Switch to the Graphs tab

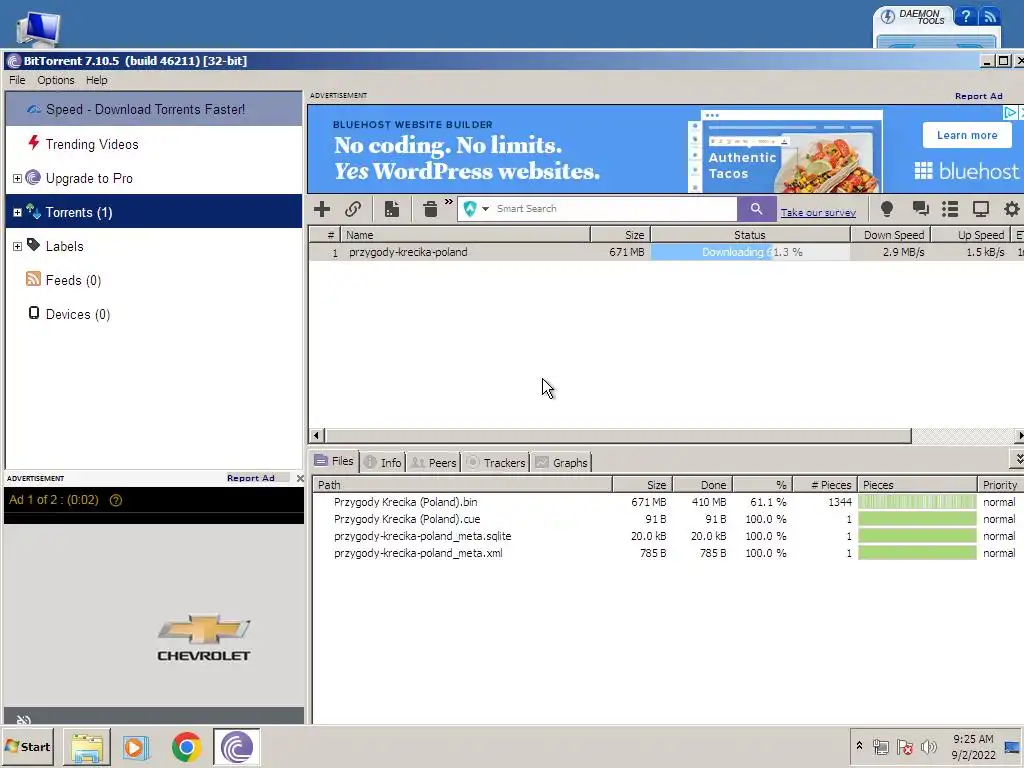click(x=562, y=462)
